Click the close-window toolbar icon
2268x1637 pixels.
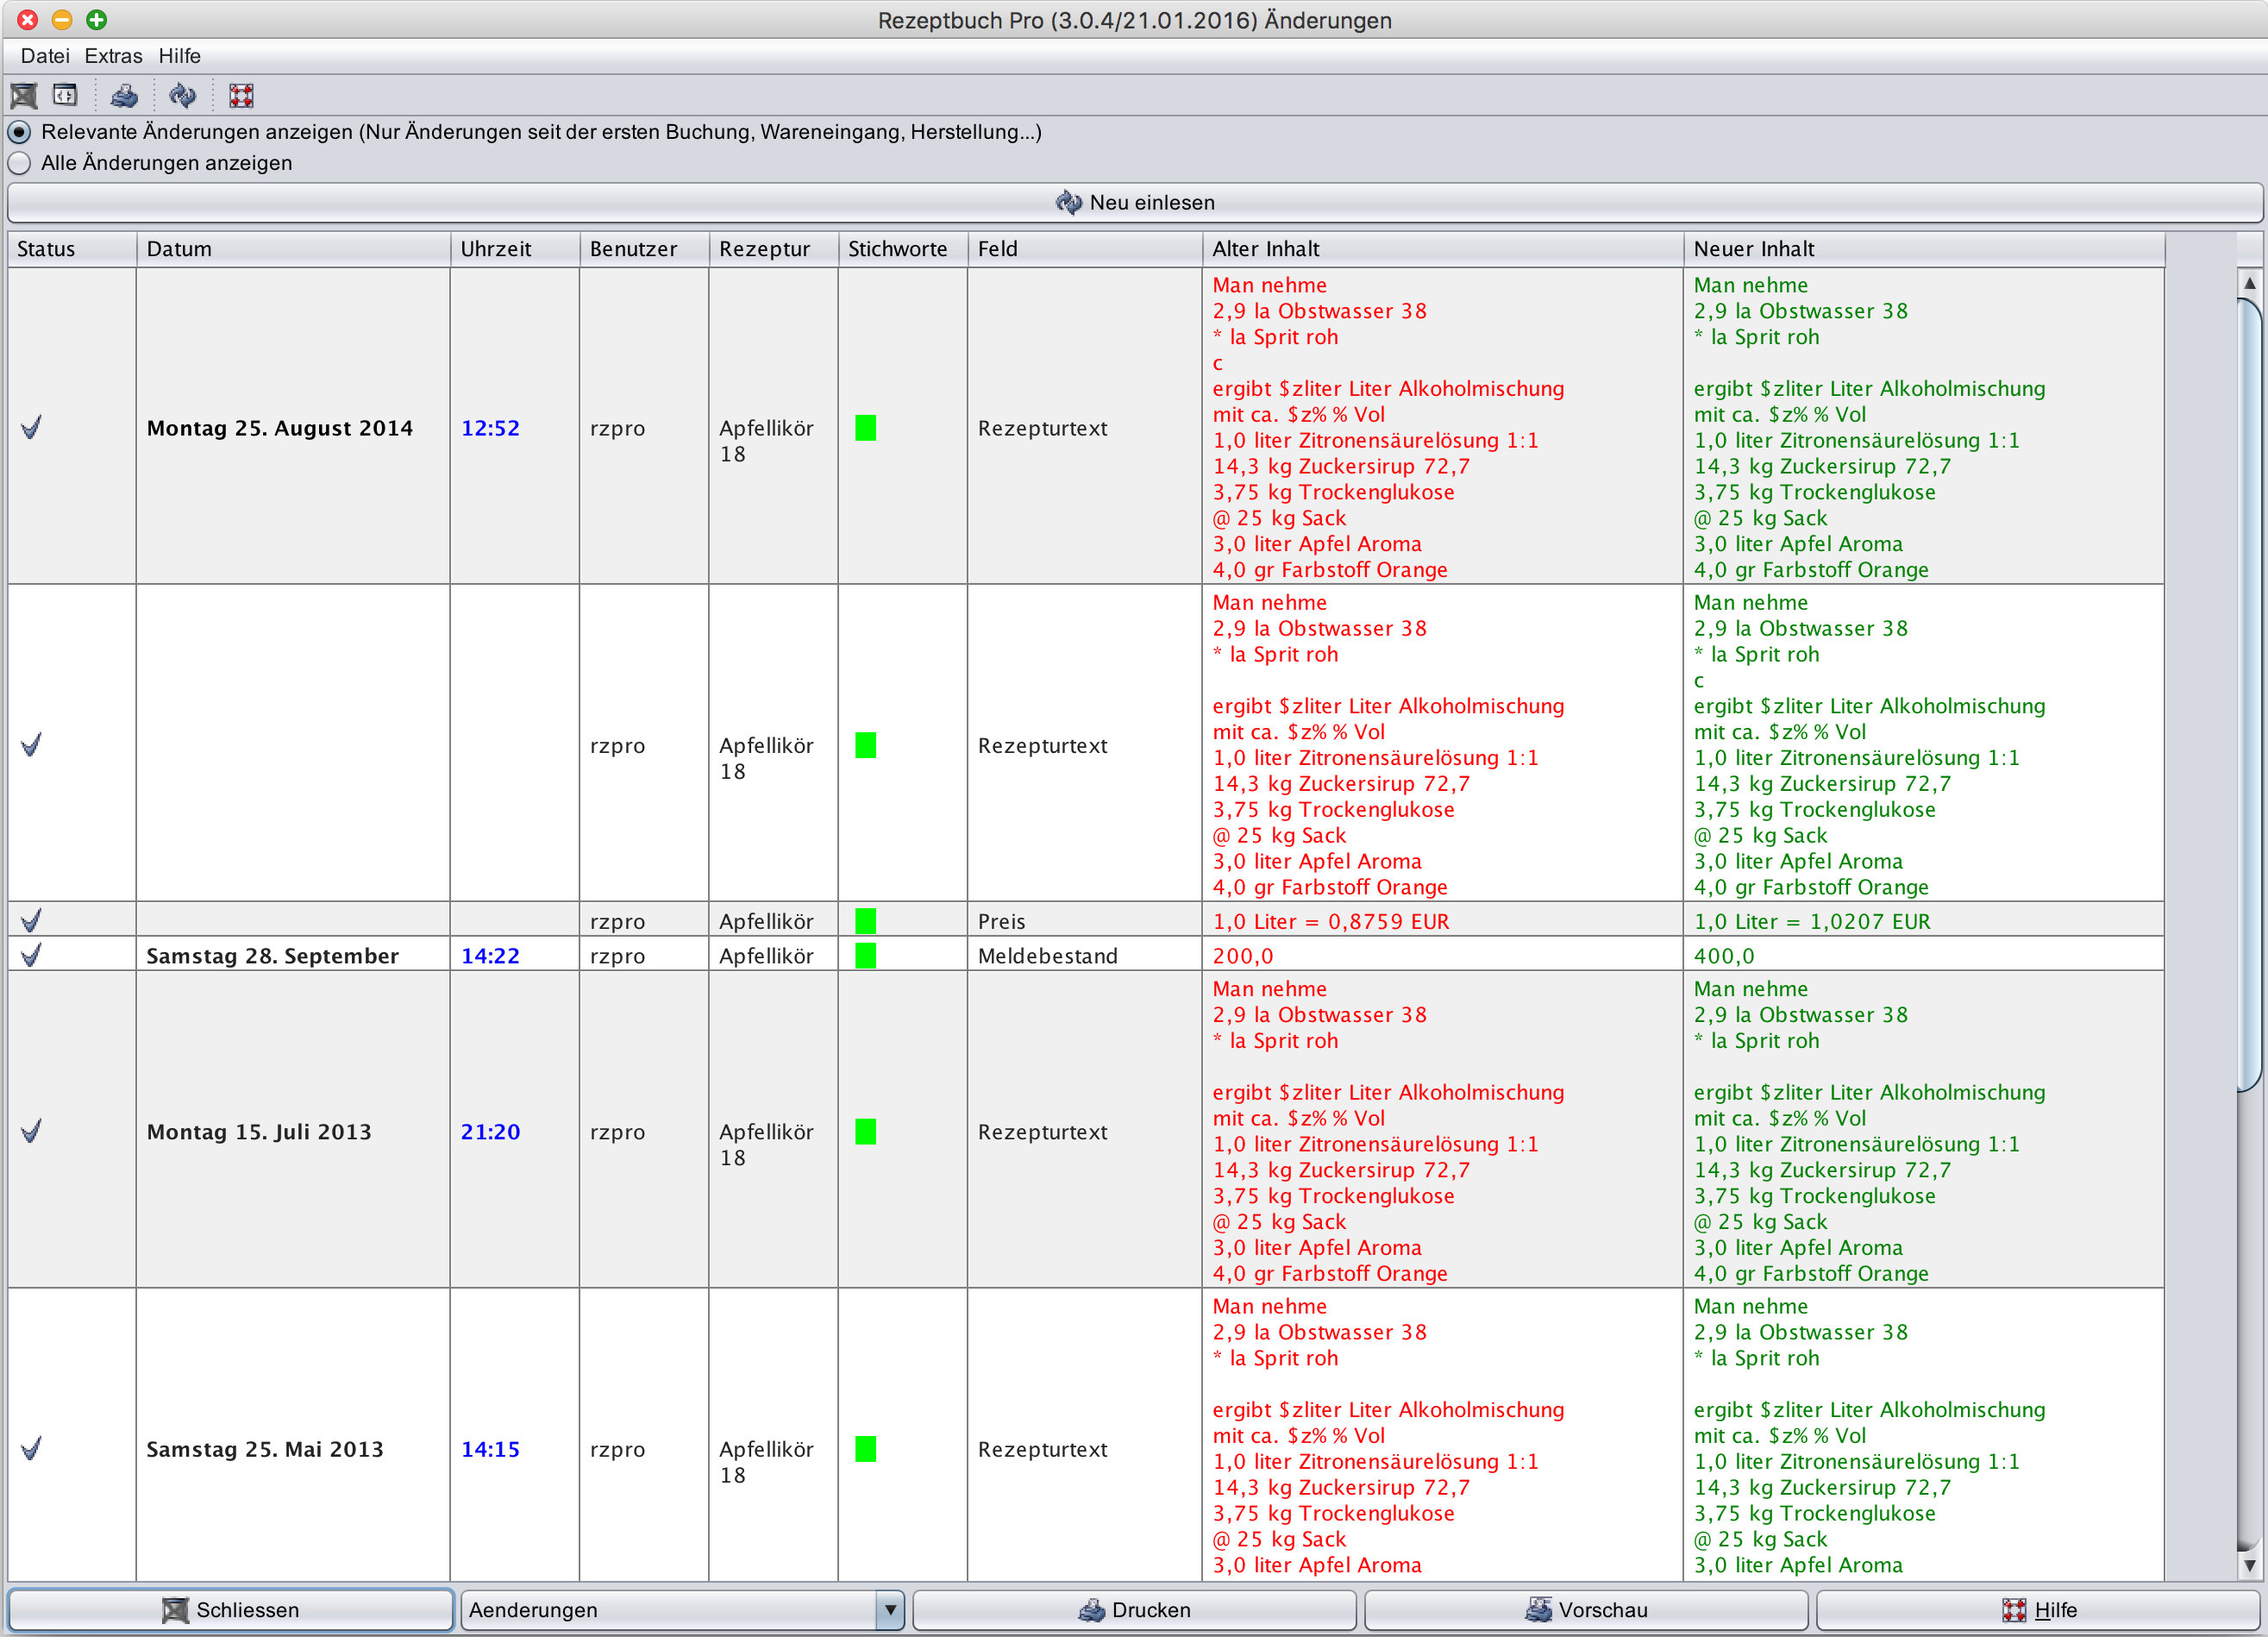point(24,96)
